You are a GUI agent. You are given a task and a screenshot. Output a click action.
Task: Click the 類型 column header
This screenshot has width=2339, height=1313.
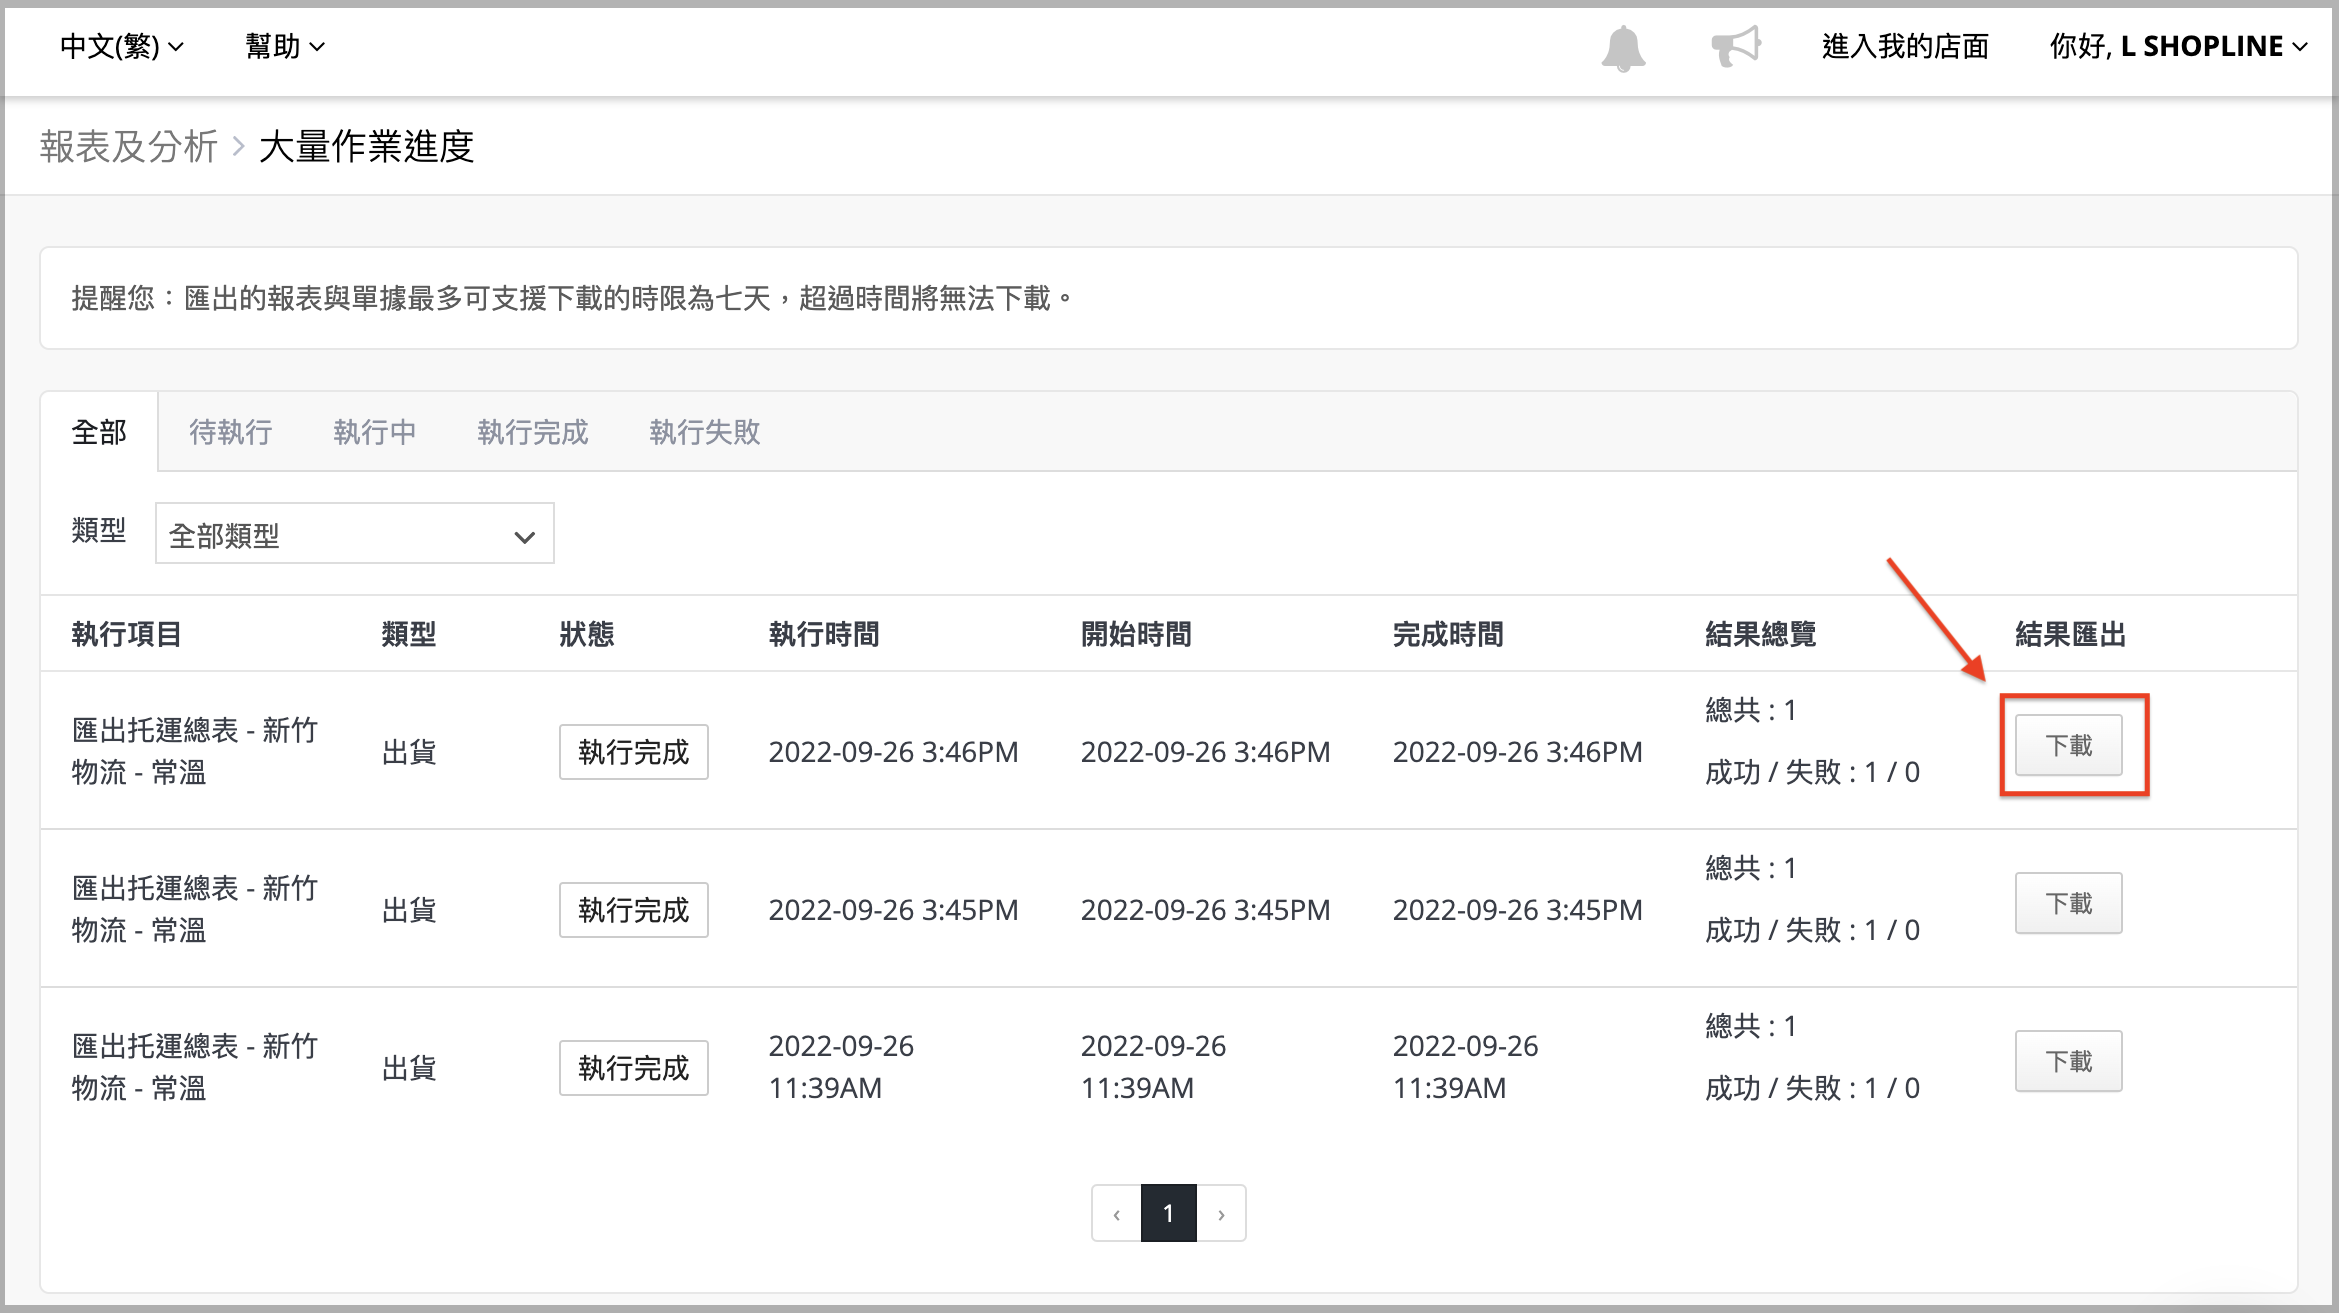(x=409, y=634)
